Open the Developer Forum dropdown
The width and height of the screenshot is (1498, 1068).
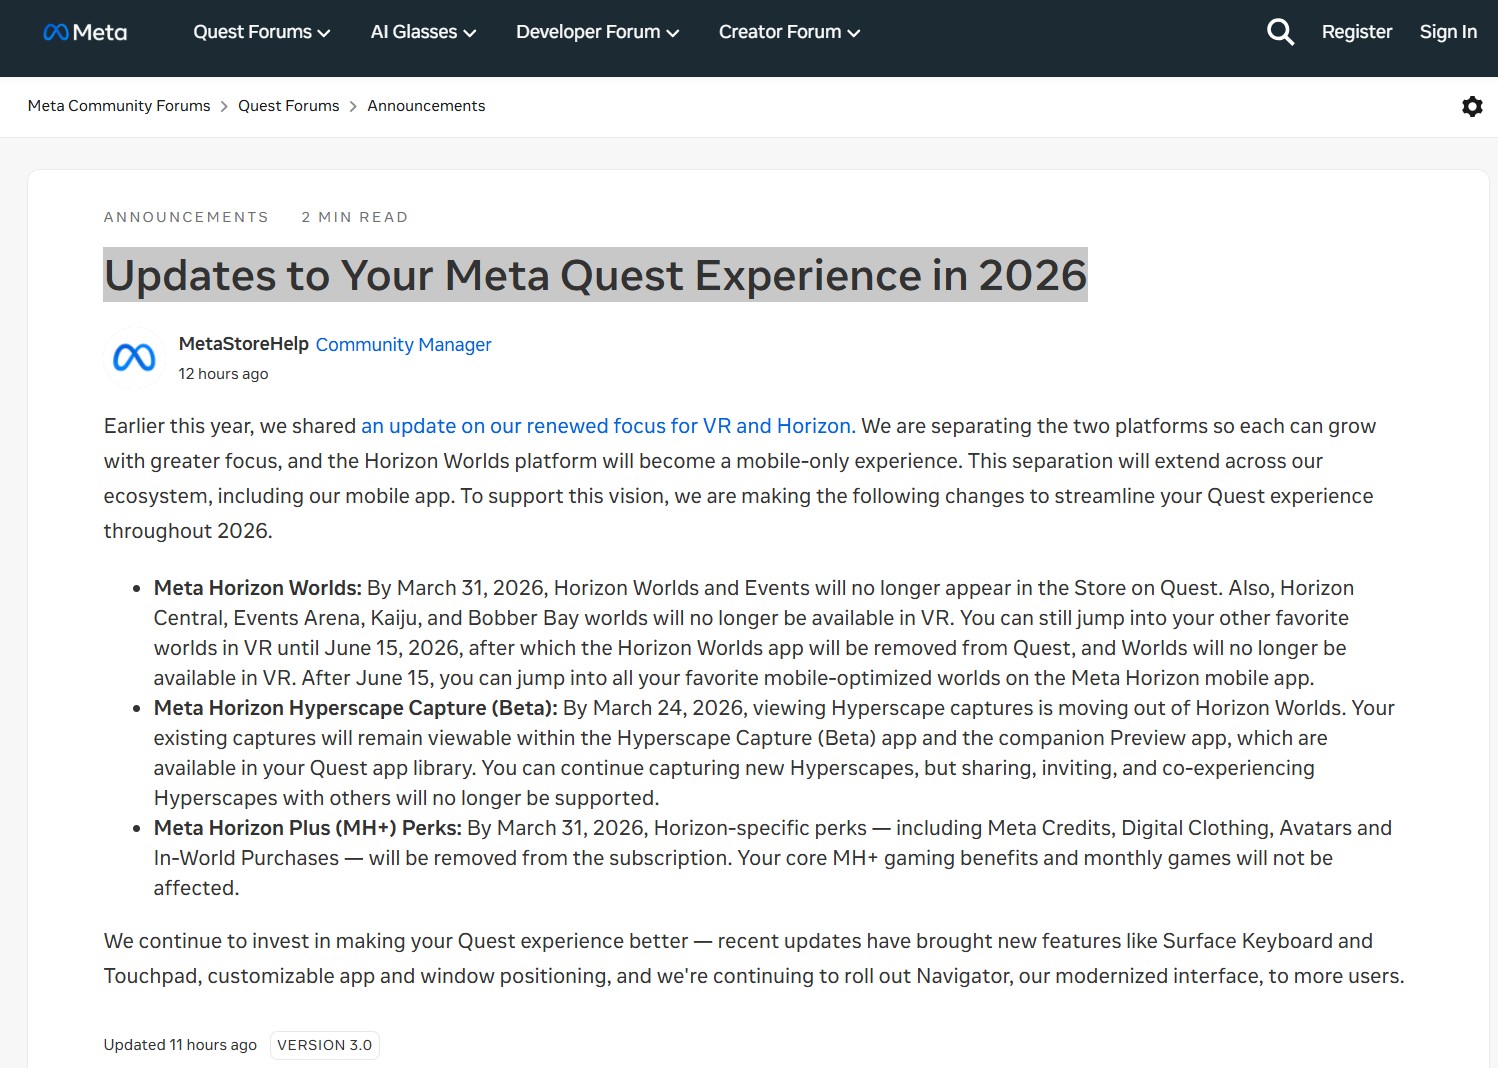pyautogui.click(x=597, y=32)
